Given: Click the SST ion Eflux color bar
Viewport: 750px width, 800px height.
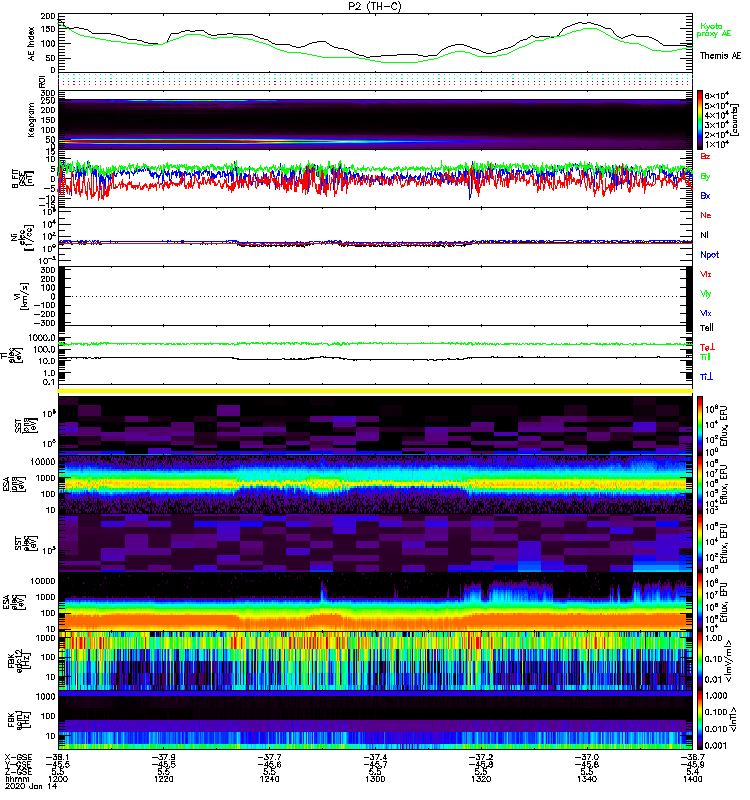Looking at the screenshot, I should pyautogui.click(x=701, y=426).
